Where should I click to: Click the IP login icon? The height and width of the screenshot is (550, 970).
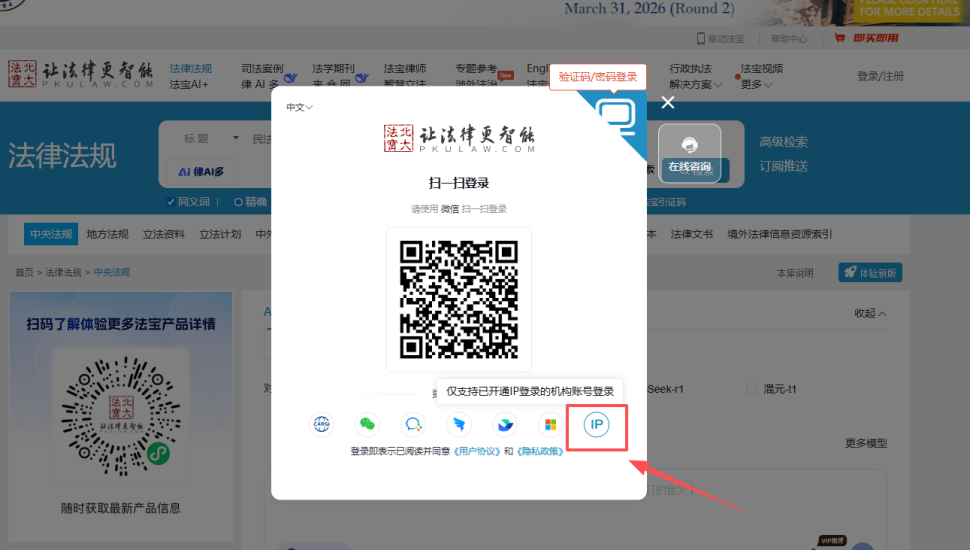(x=596, y=424)
